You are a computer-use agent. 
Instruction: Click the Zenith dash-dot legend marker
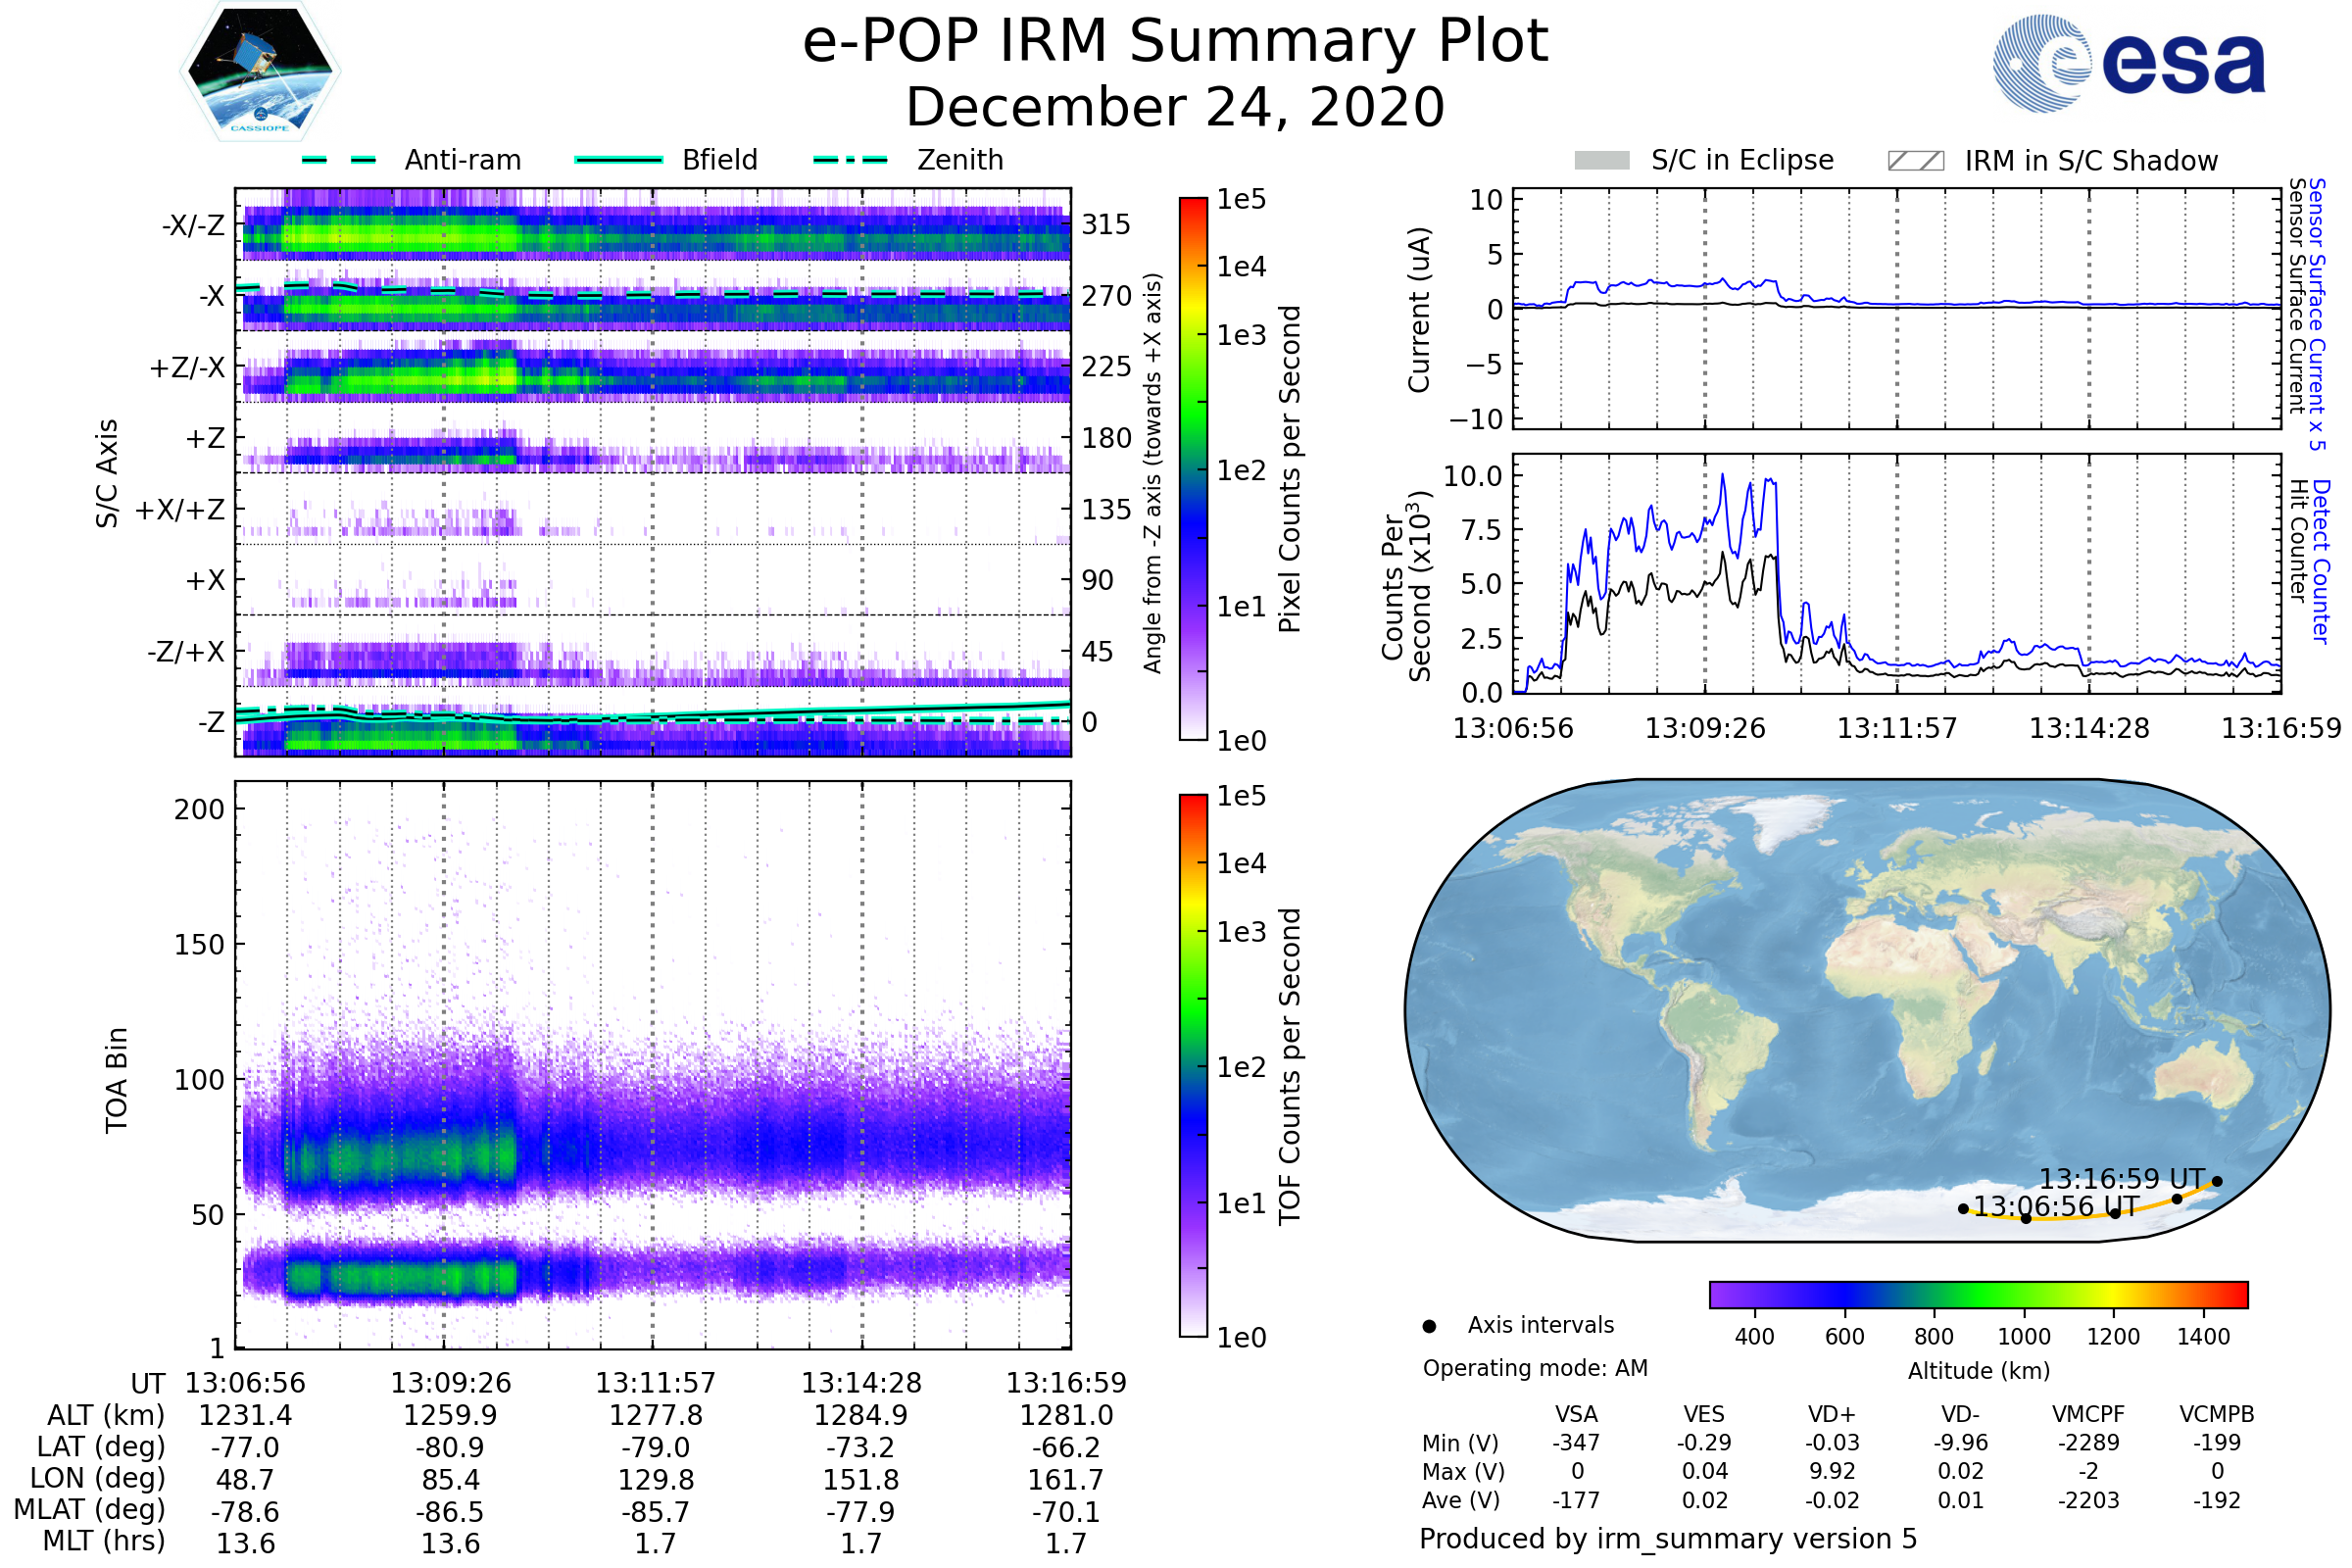coord(850,160)
